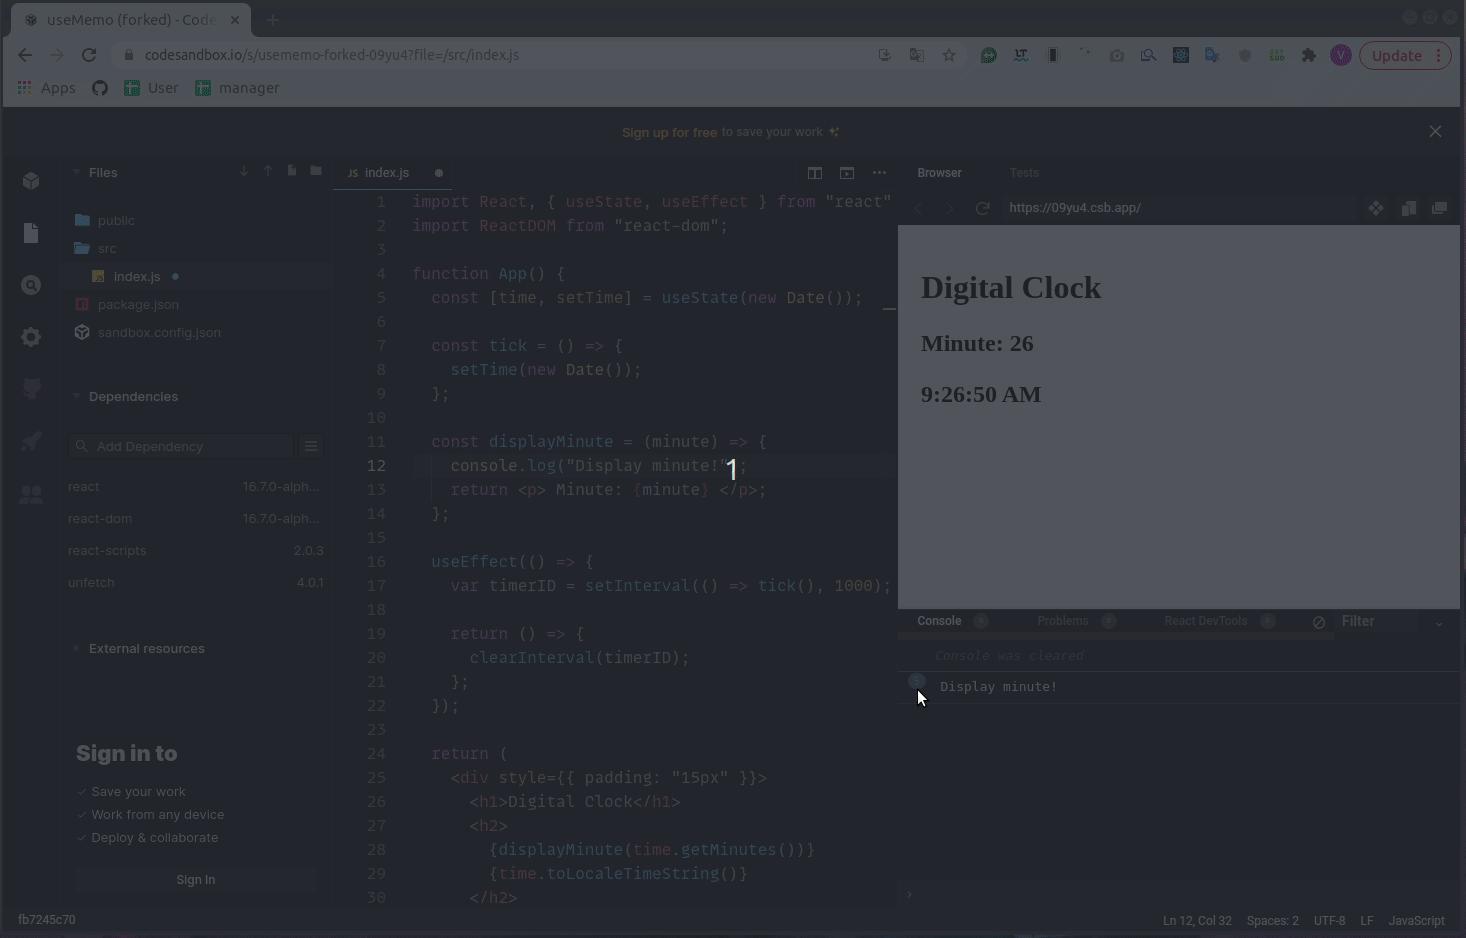The width and height of the screenshot is (1466, 938).
Task: Click the upload arrow icon in Files header
Action: pyautogui.click(x=268, y=172)
